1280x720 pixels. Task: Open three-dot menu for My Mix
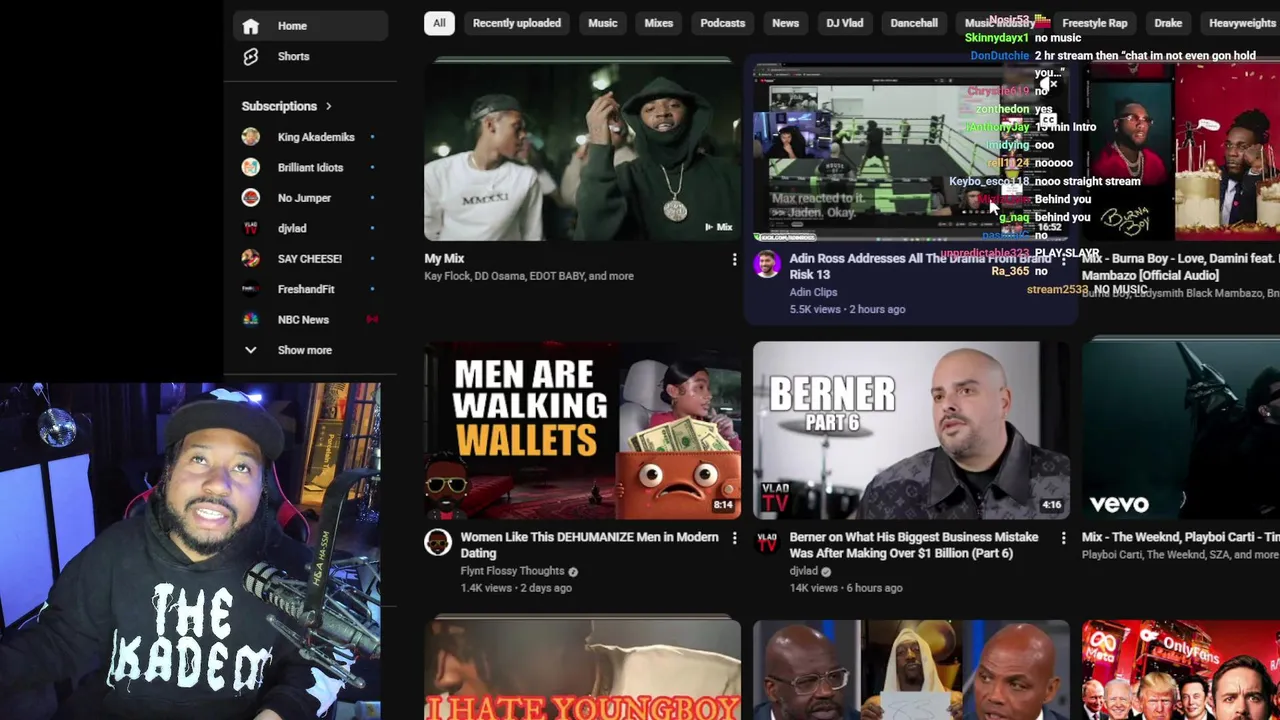click(x=734, y=260)
